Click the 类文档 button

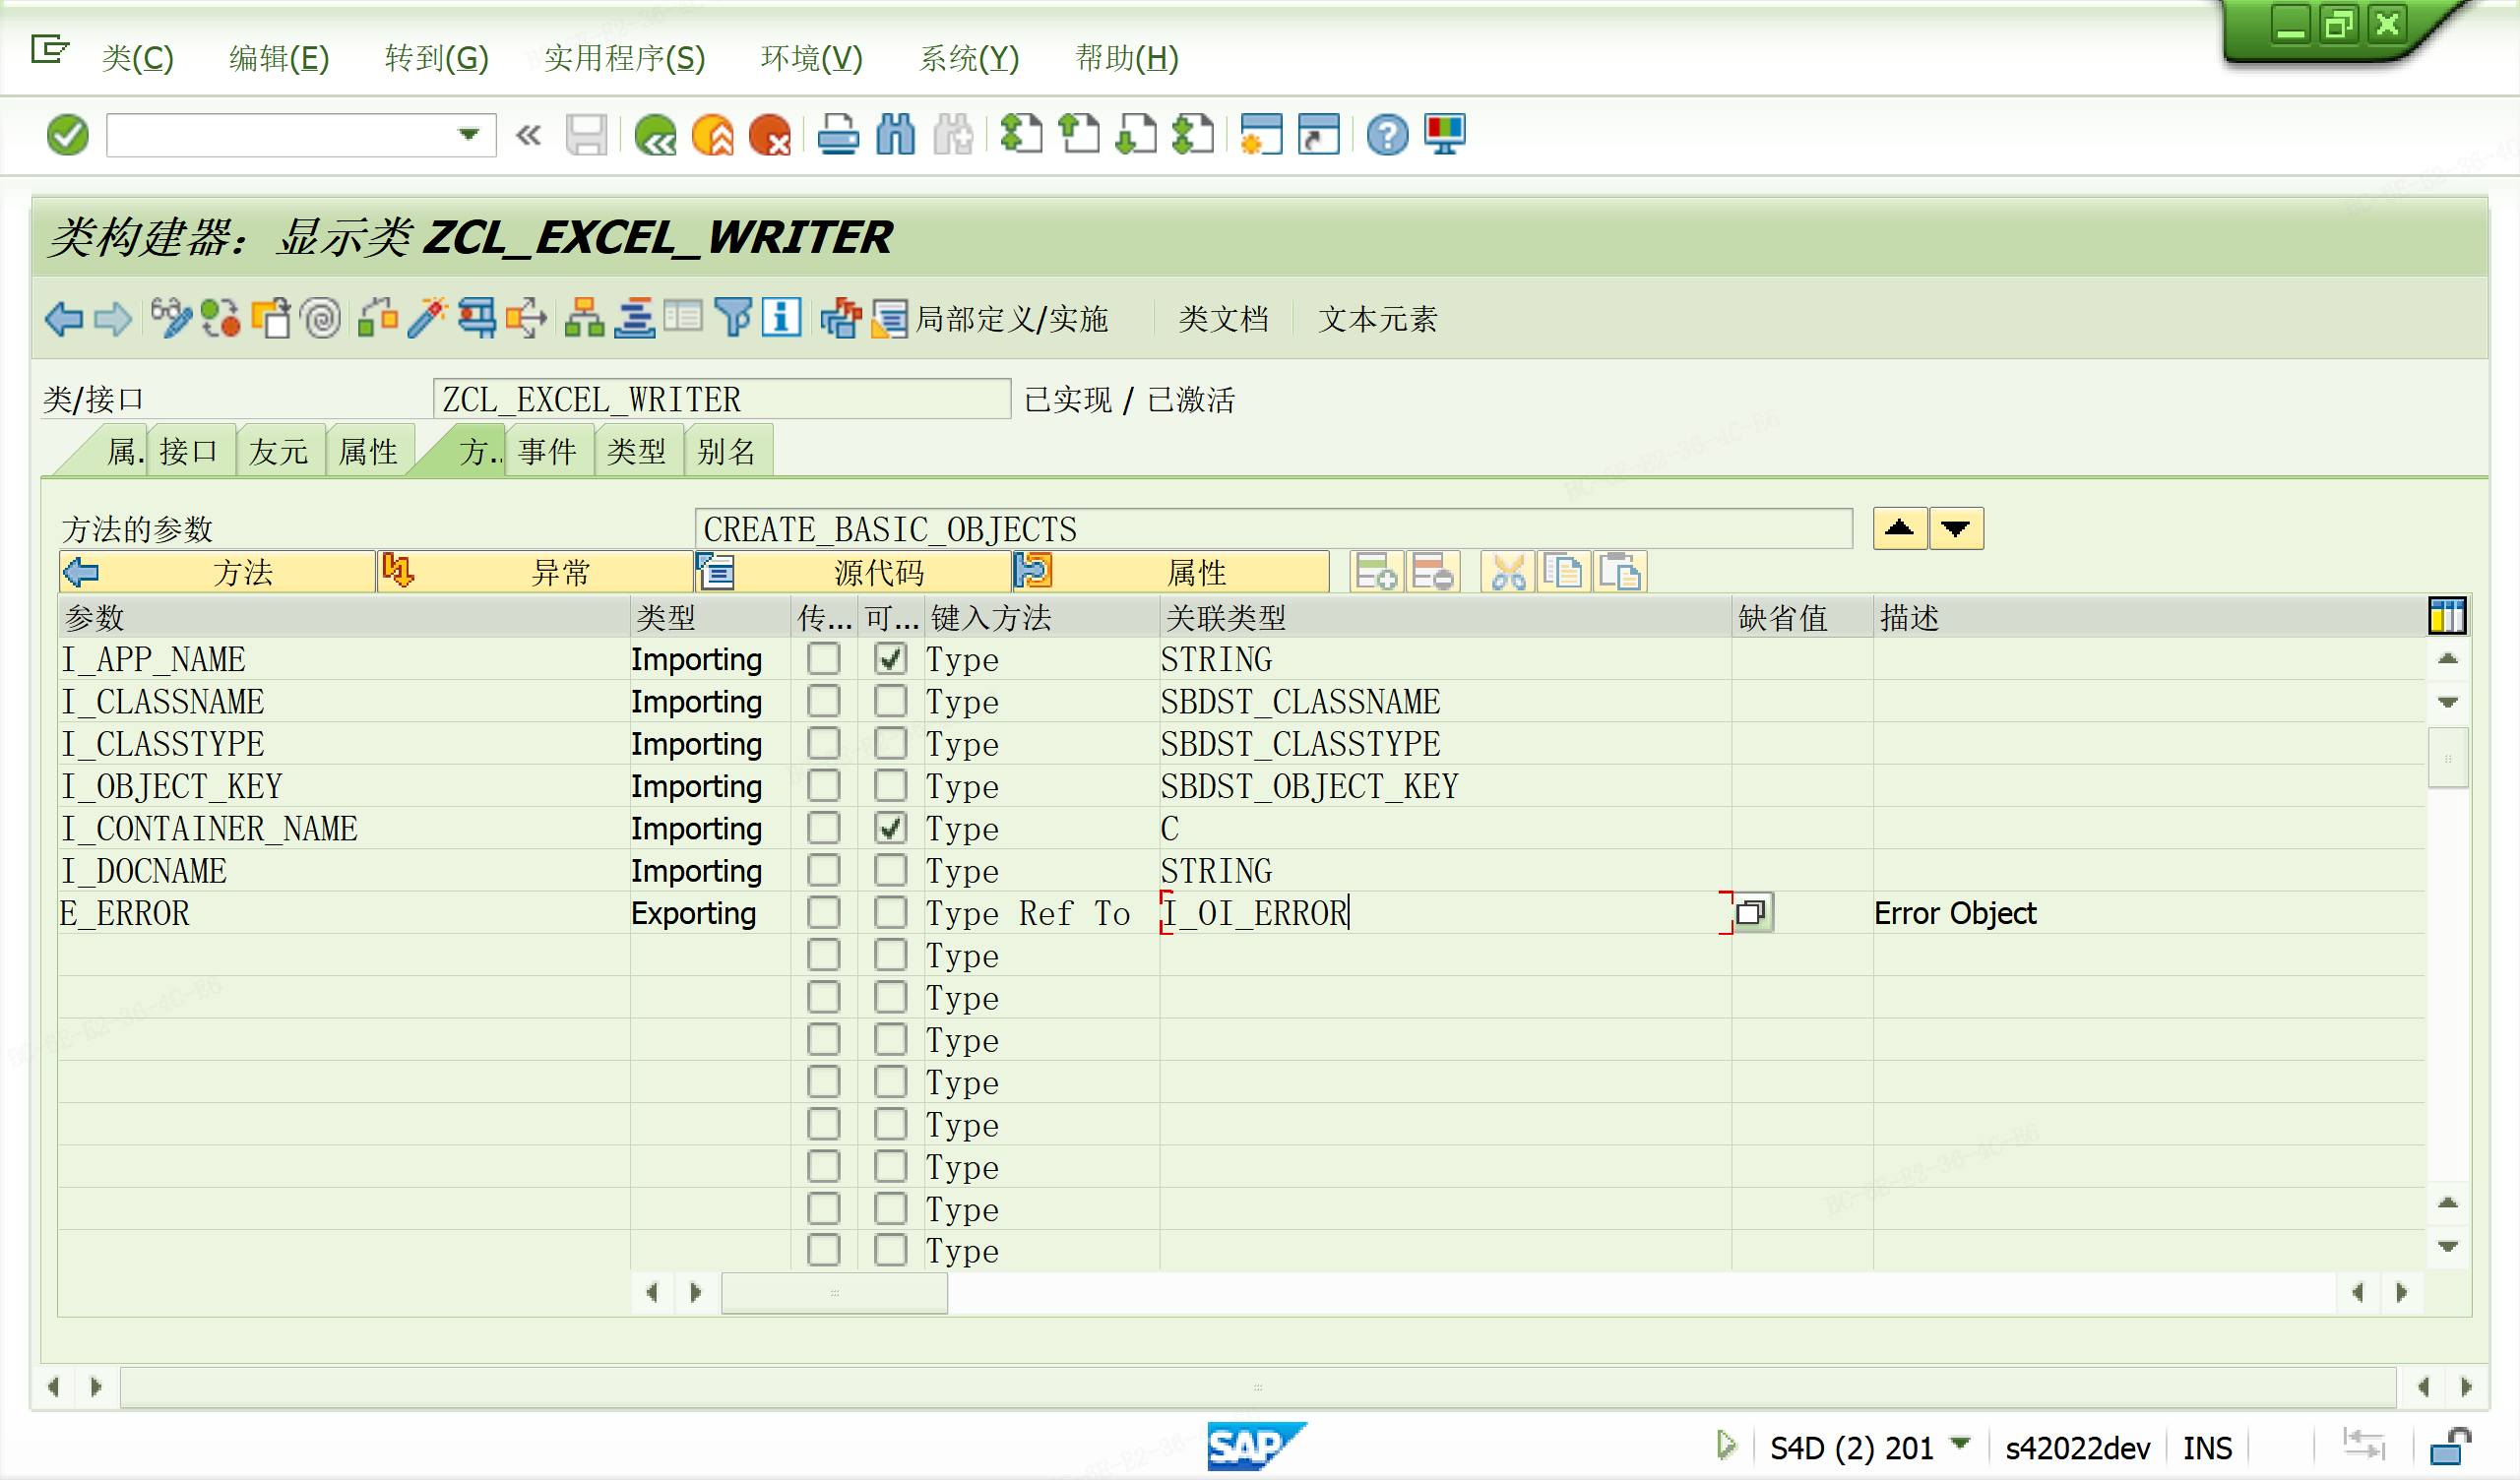1223,319
